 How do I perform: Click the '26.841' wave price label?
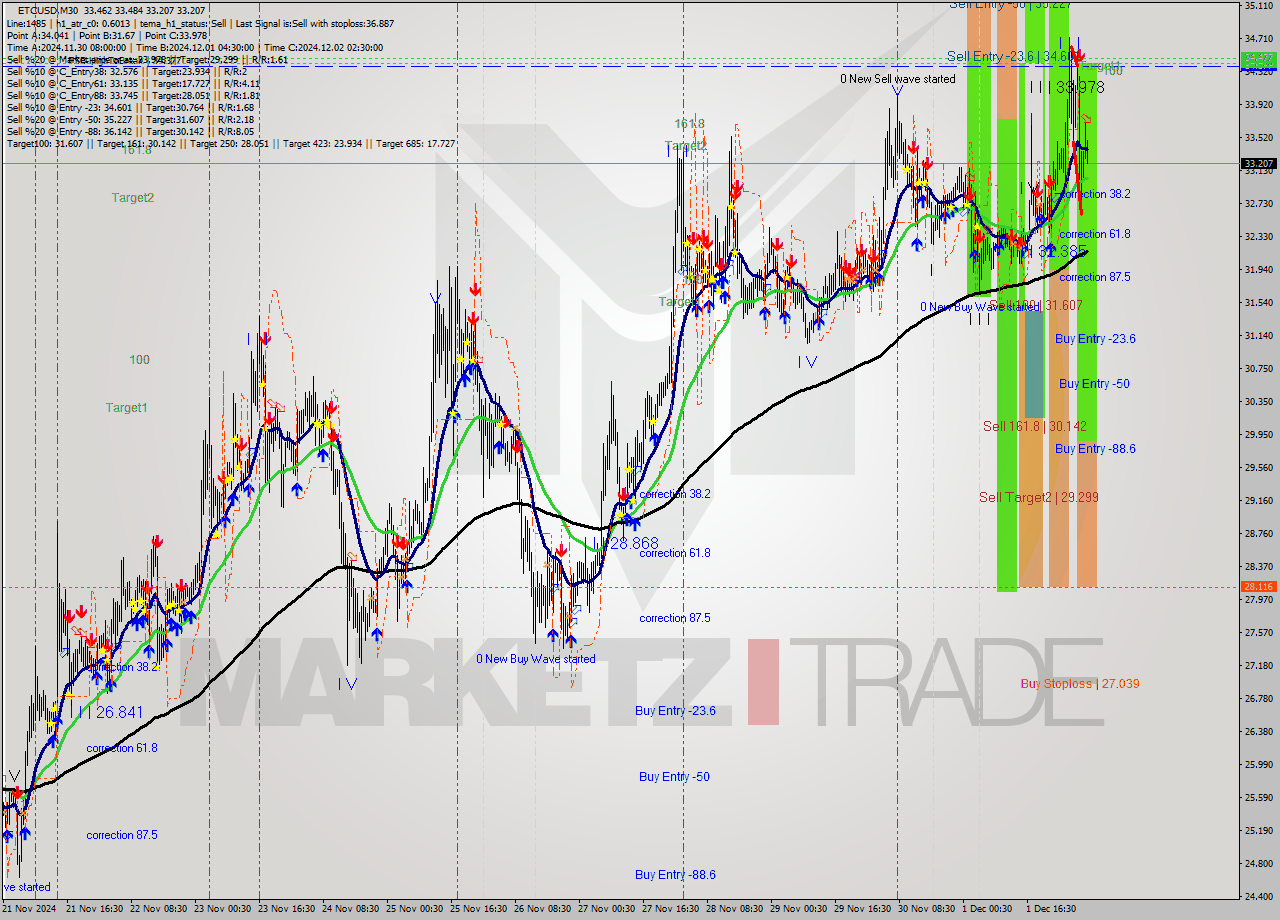(x=119, y=712)
